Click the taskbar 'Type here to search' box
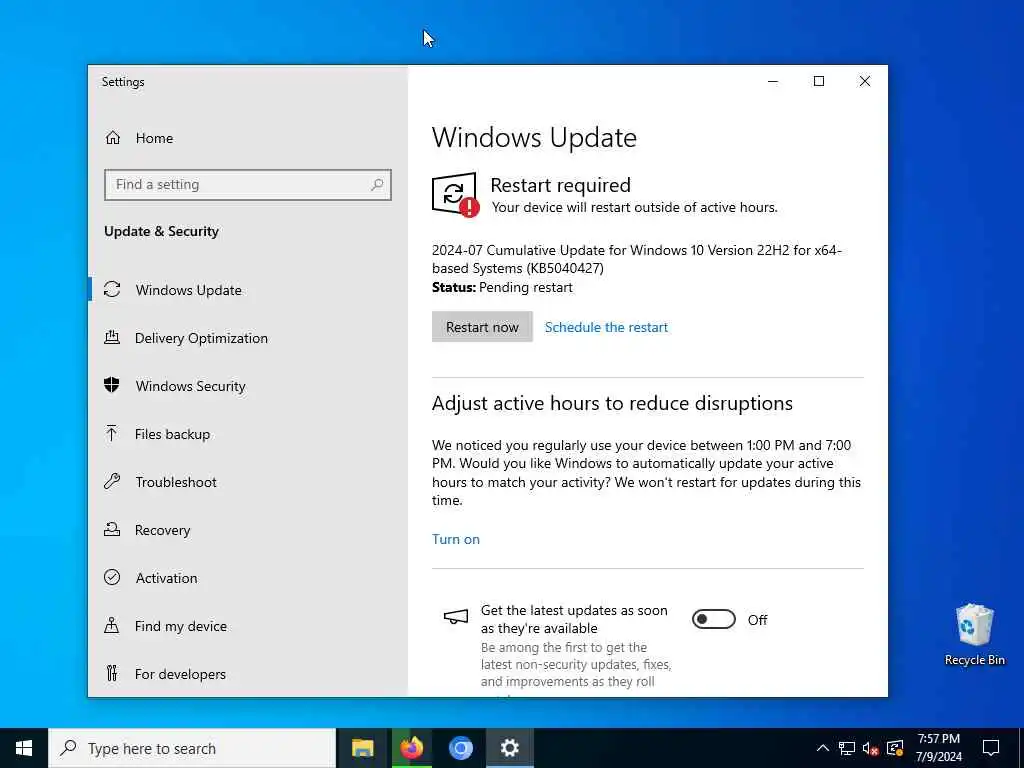Screen dimensions: 1024x768 click(x=192, y=748)
